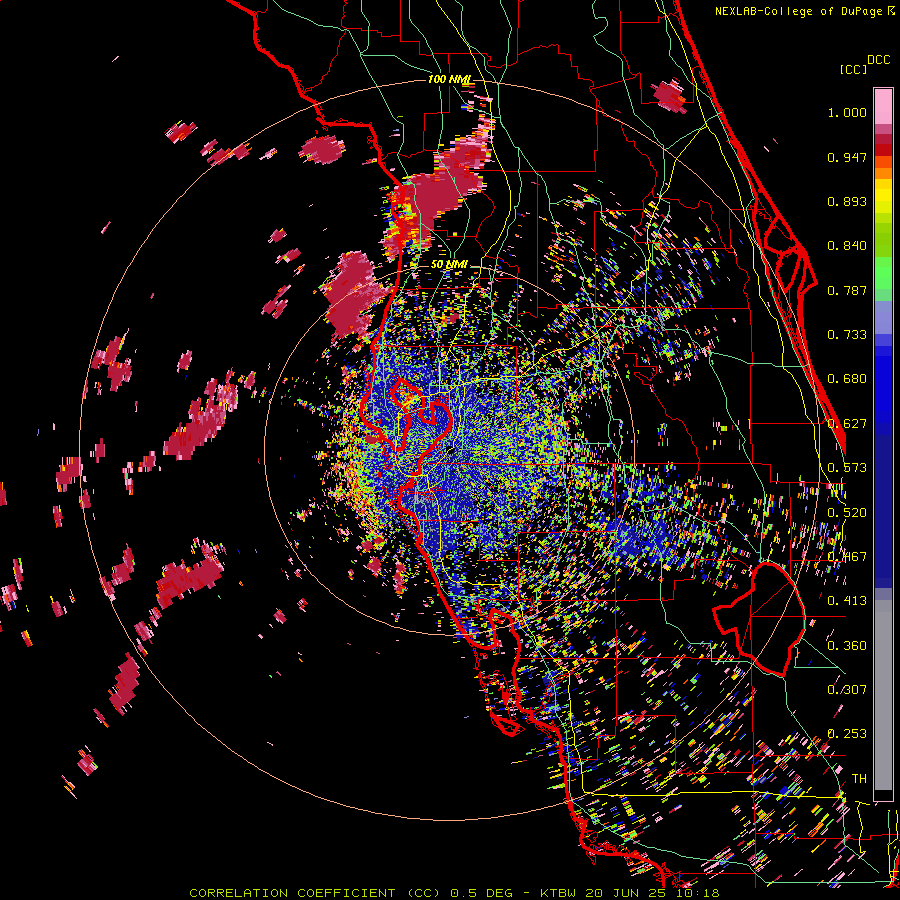Pick the black TH segment at the color bar bottom
This screenshot has width=900, height=900.
(x=883, y=795)
